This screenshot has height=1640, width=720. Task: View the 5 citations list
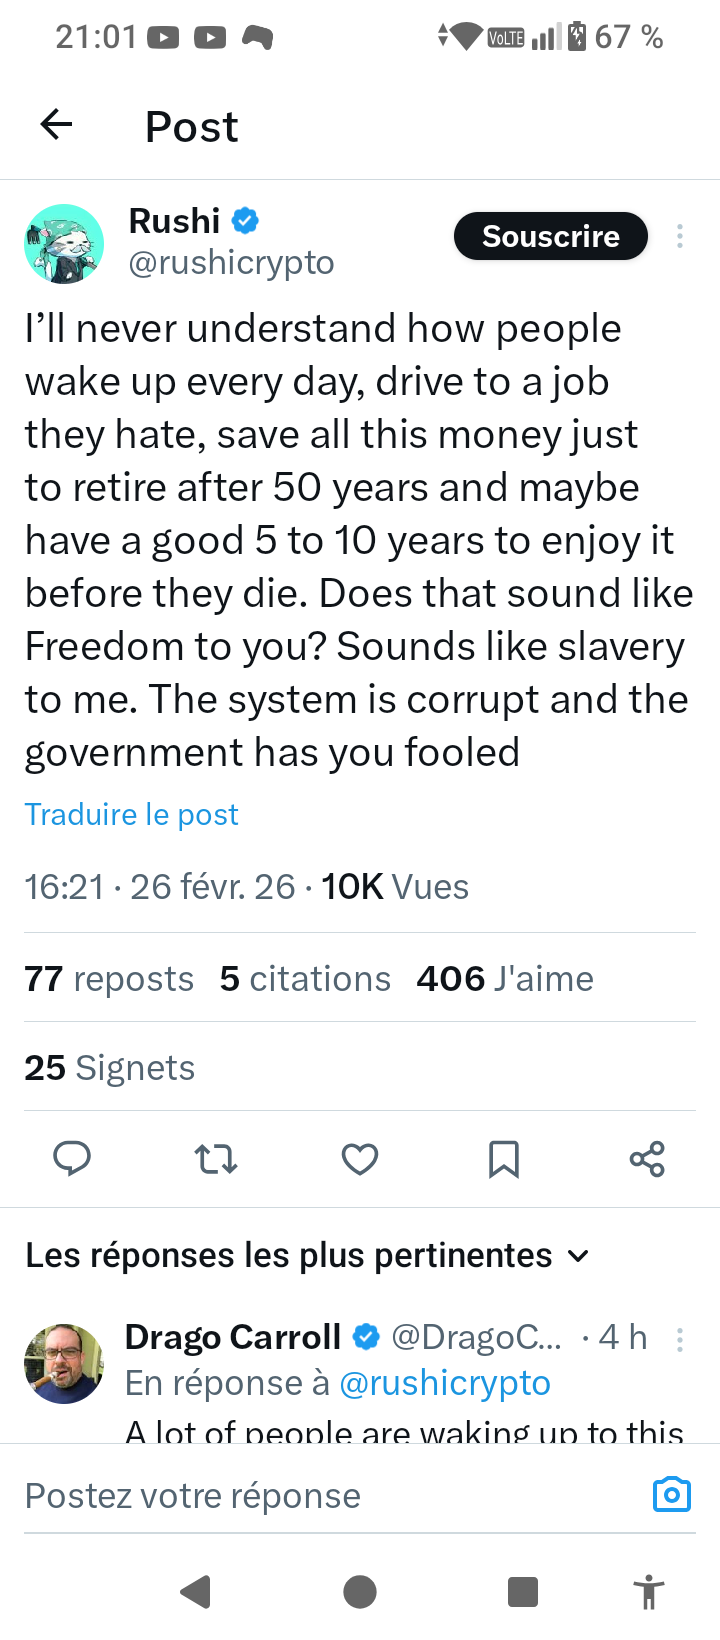point(305,978)
